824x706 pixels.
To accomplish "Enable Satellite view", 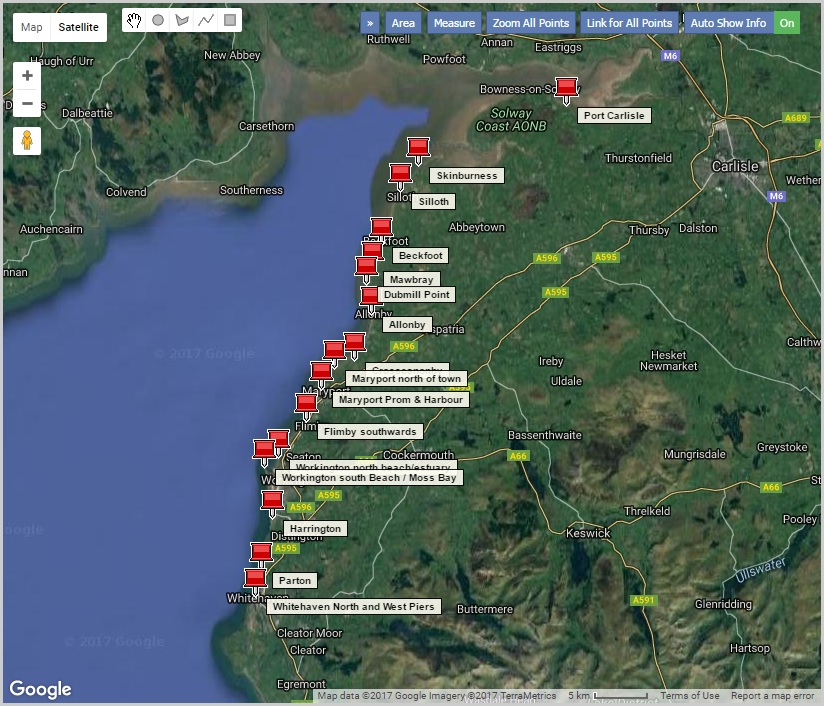I will coord(80,28).
